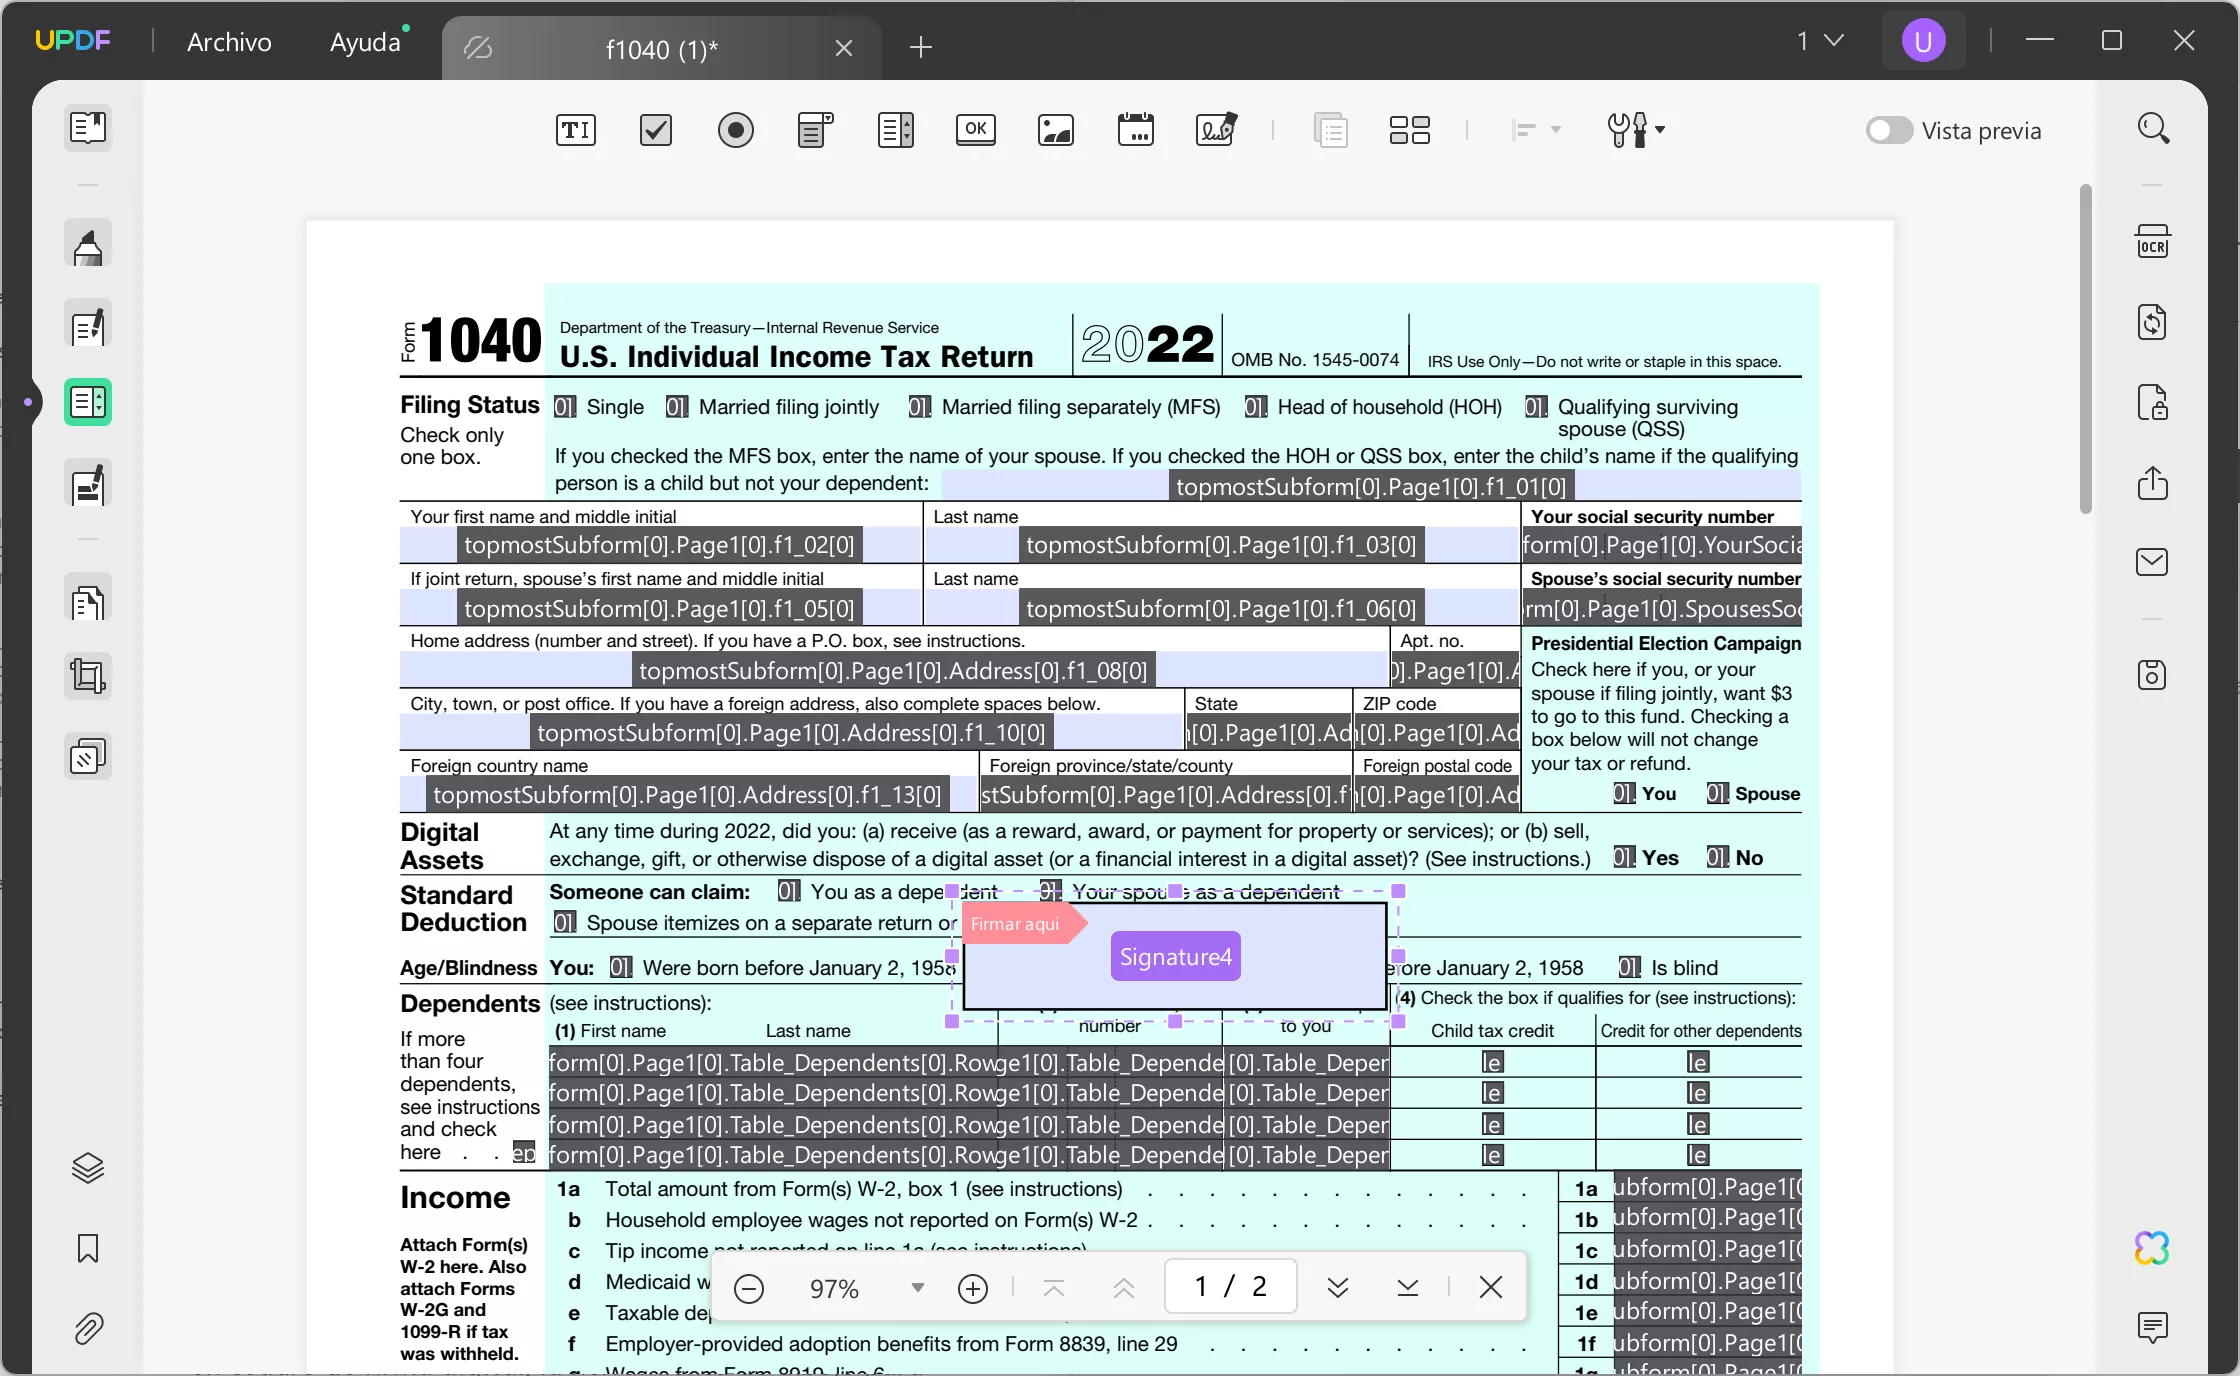
Task: Add a new tab with plus
Action: click(x=921, y=47)
